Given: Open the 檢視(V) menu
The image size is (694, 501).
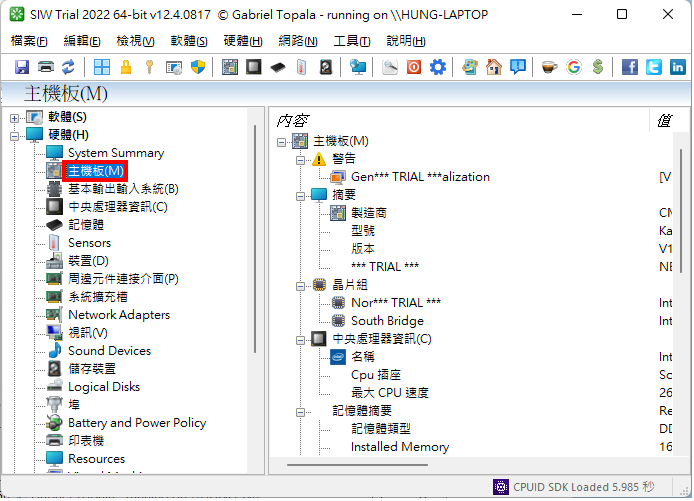Looking at the screenshot, I should [135, 41].
